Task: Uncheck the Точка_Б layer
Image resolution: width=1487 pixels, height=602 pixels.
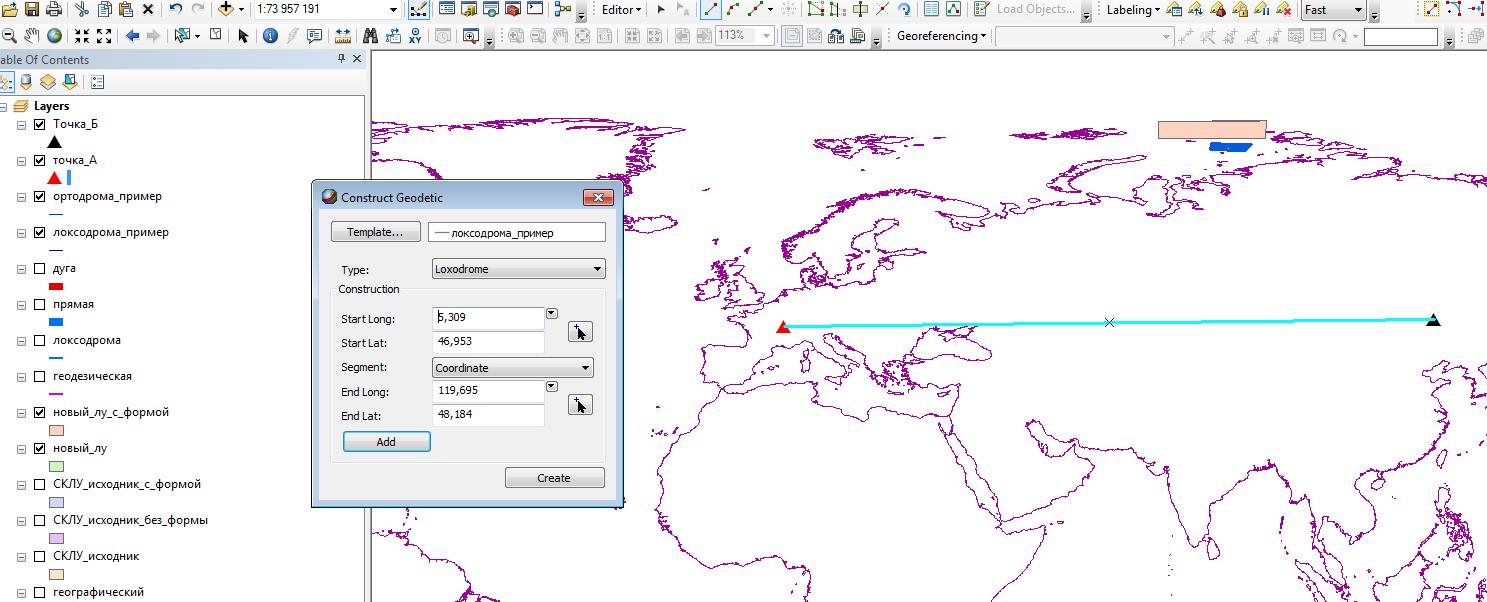Action: click(x=40, y=125)
